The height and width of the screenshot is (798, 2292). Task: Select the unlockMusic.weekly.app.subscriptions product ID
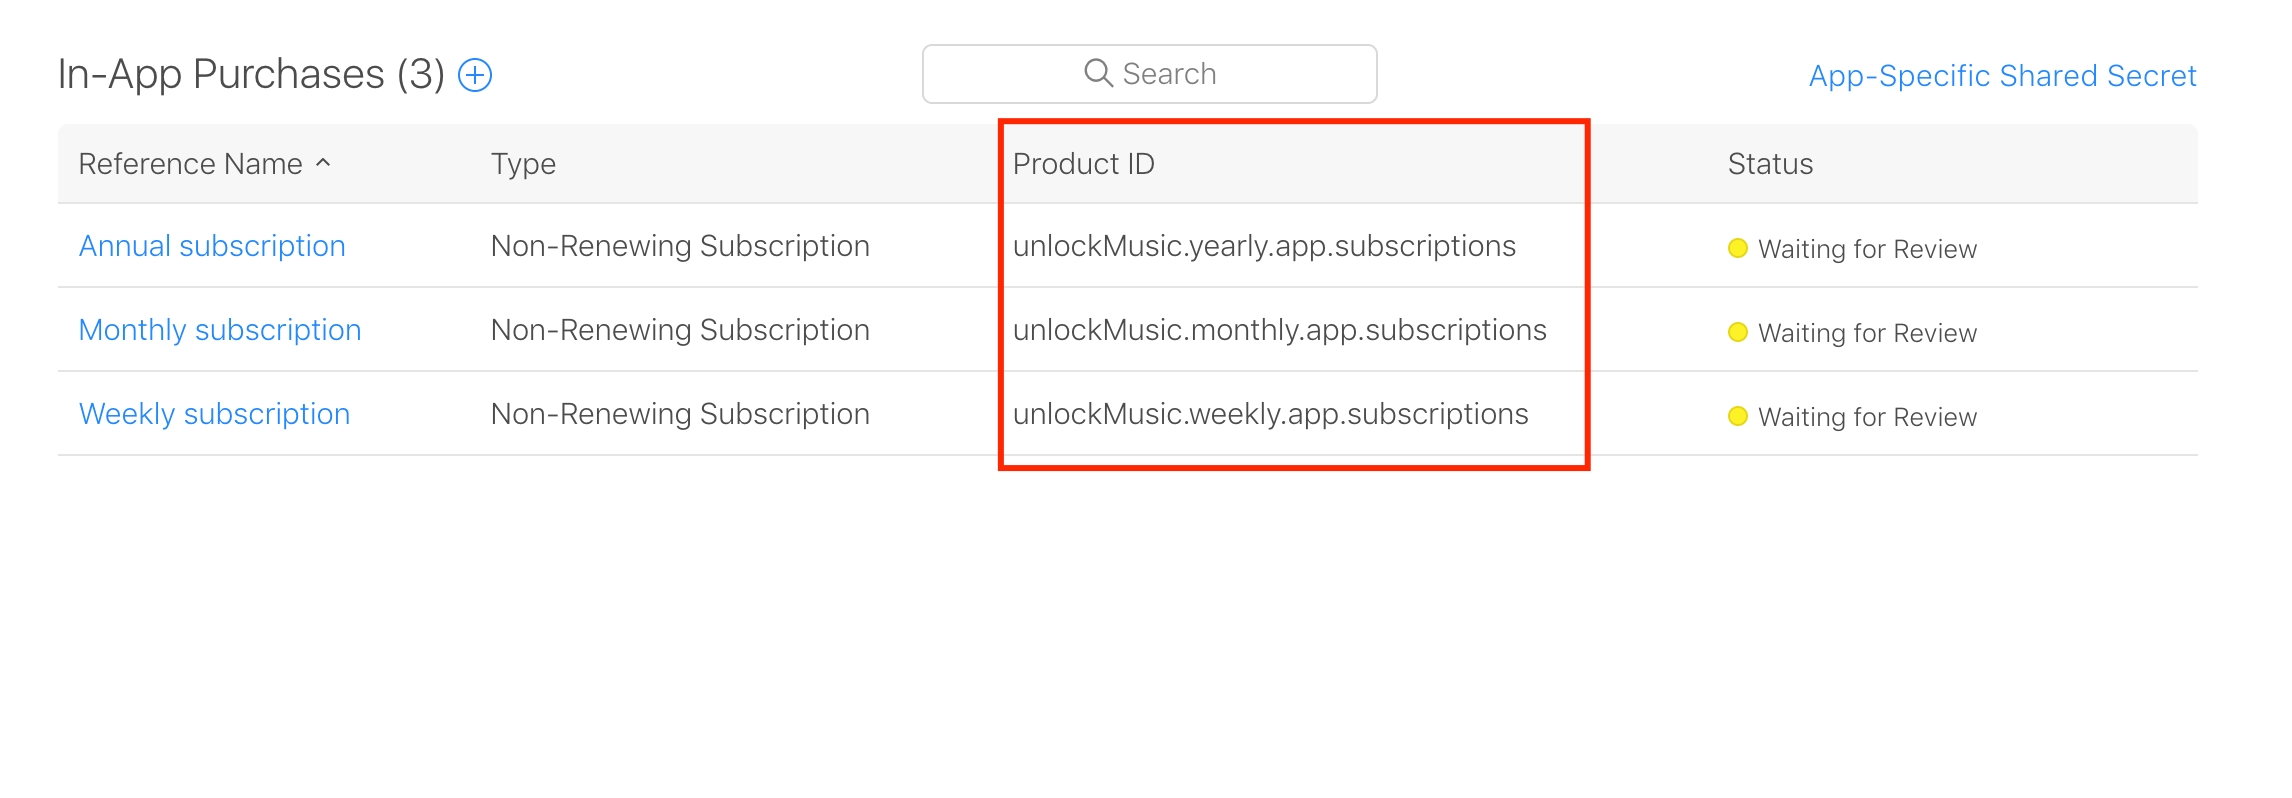point(1270,414)
